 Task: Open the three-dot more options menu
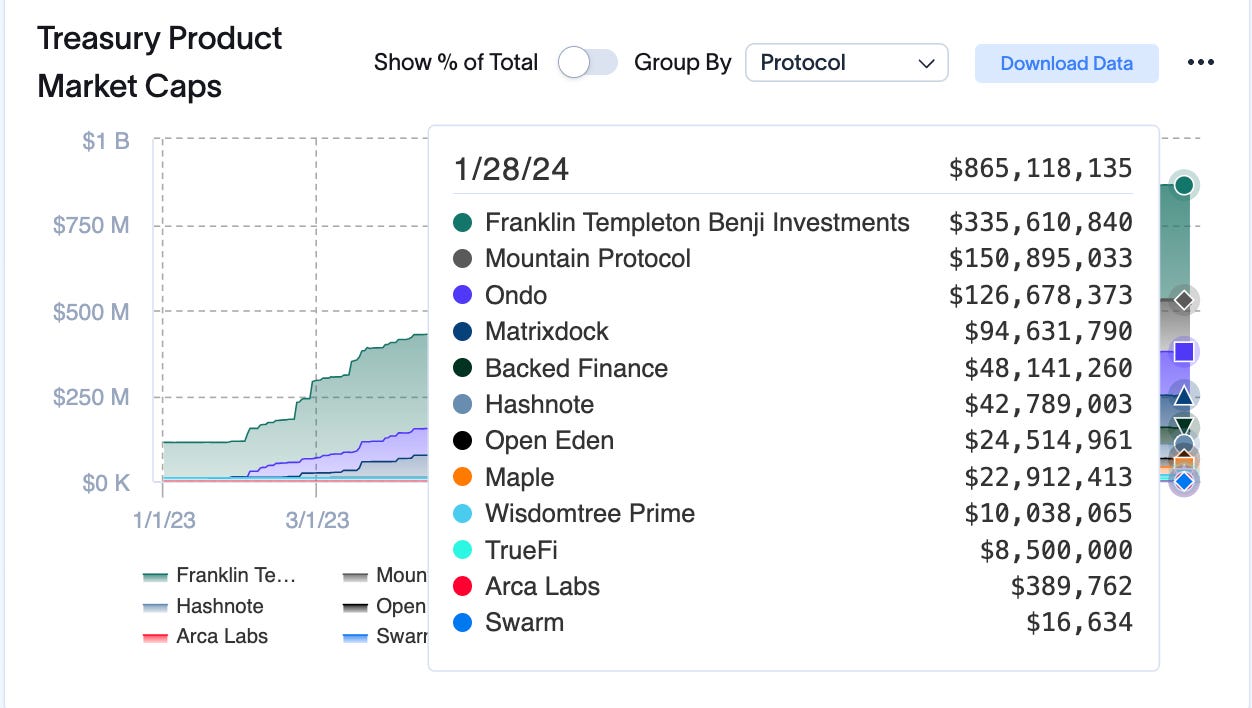[x=1200, y=62]
